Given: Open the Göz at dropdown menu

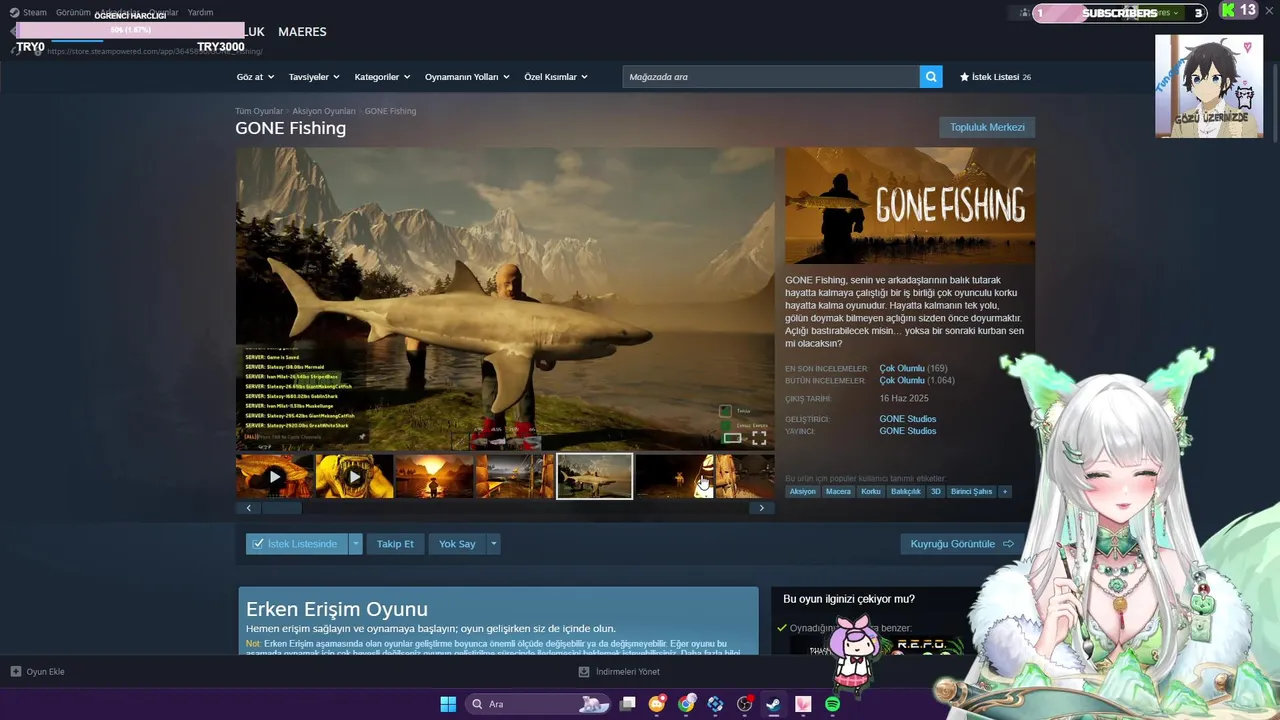Looking at the screenshot, I should (x=255, y=77).
